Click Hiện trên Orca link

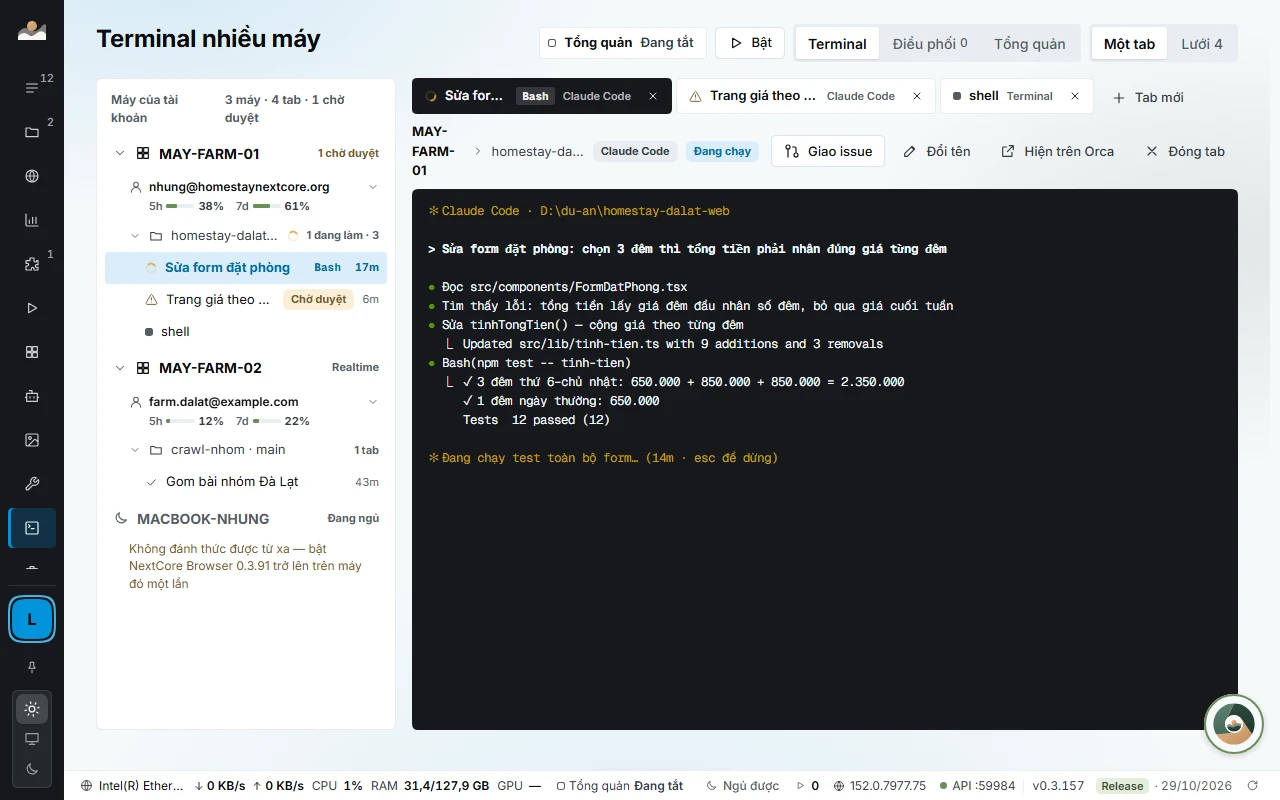click(x=1057, y=151)
